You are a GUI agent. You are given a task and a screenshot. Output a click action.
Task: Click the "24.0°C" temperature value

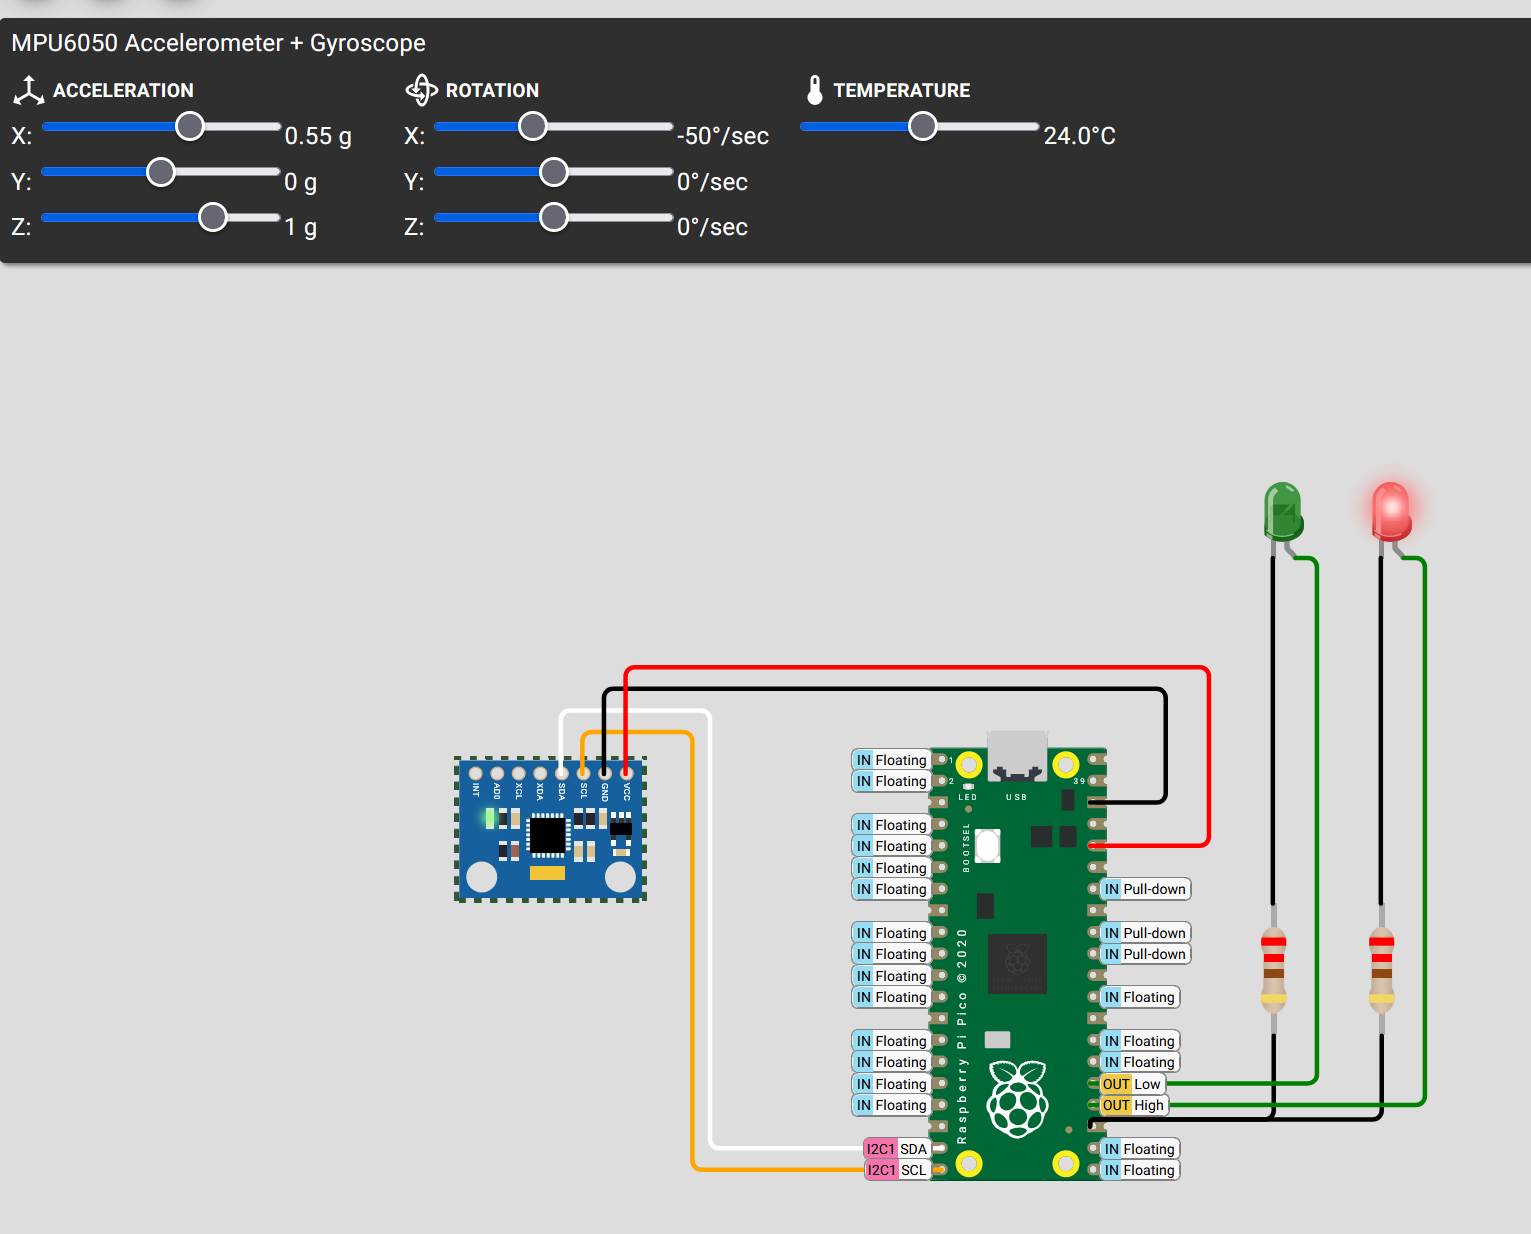pos(1080,136)
